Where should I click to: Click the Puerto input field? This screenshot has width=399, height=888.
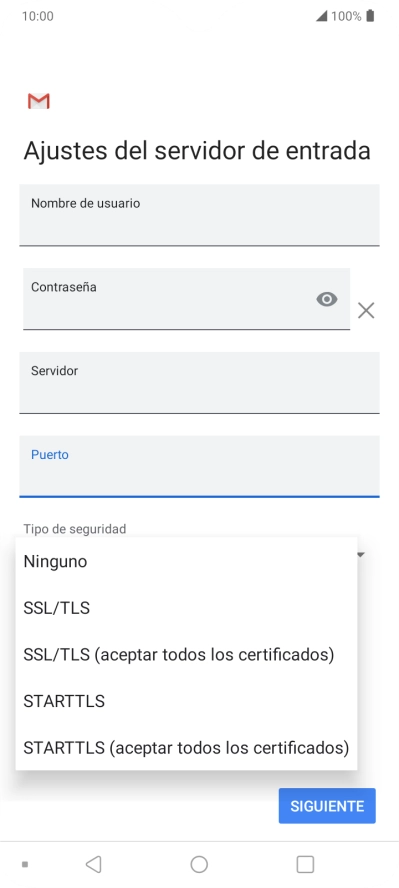(199, 467)
